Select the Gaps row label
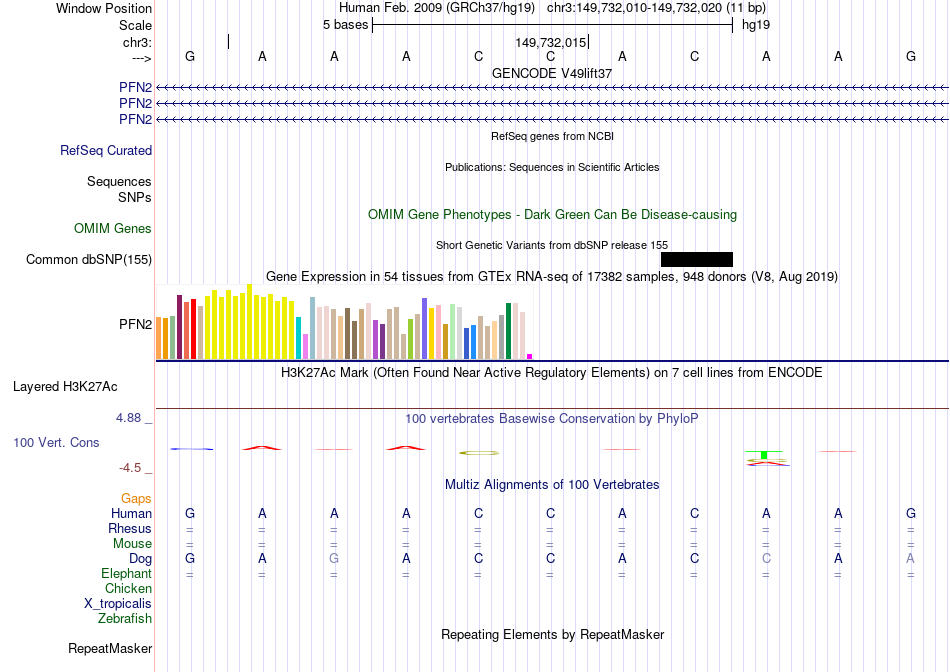This screenshot has width=950, height=672. pos(136,498)
